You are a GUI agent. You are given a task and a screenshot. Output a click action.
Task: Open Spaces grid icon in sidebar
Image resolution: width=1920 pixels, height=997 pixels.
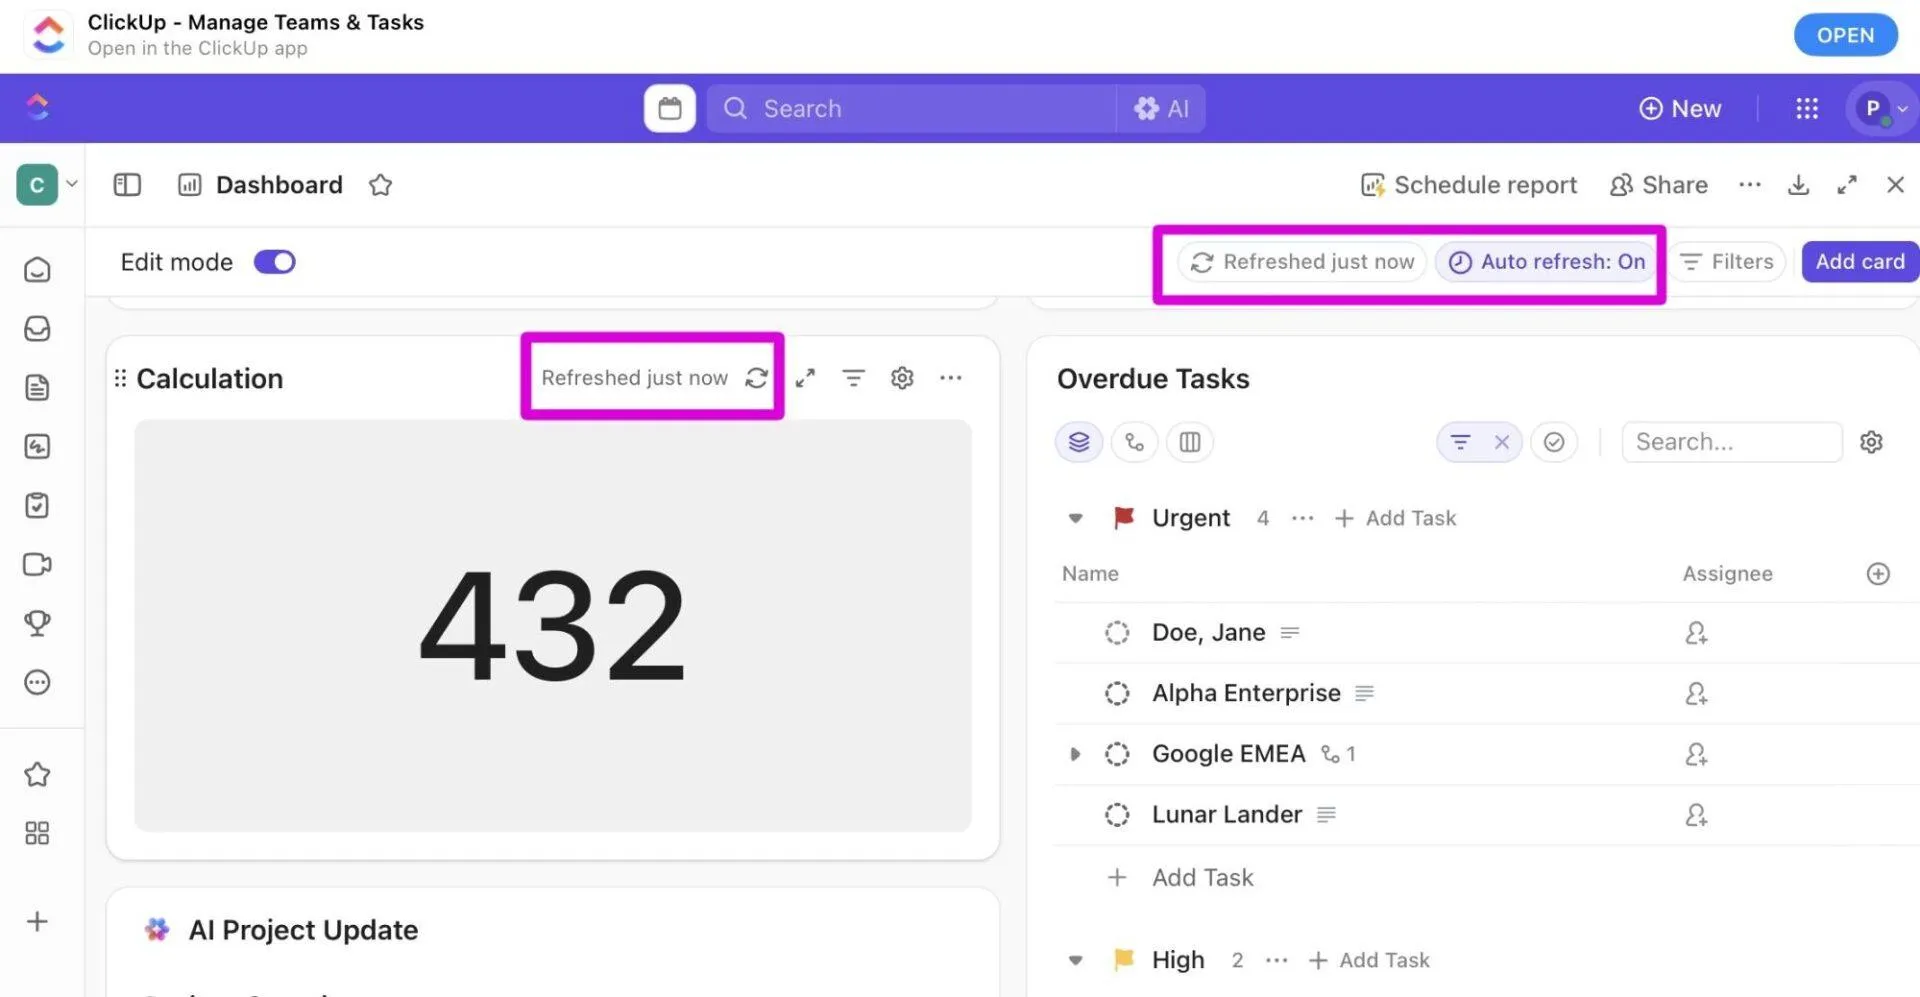(37, 834)
